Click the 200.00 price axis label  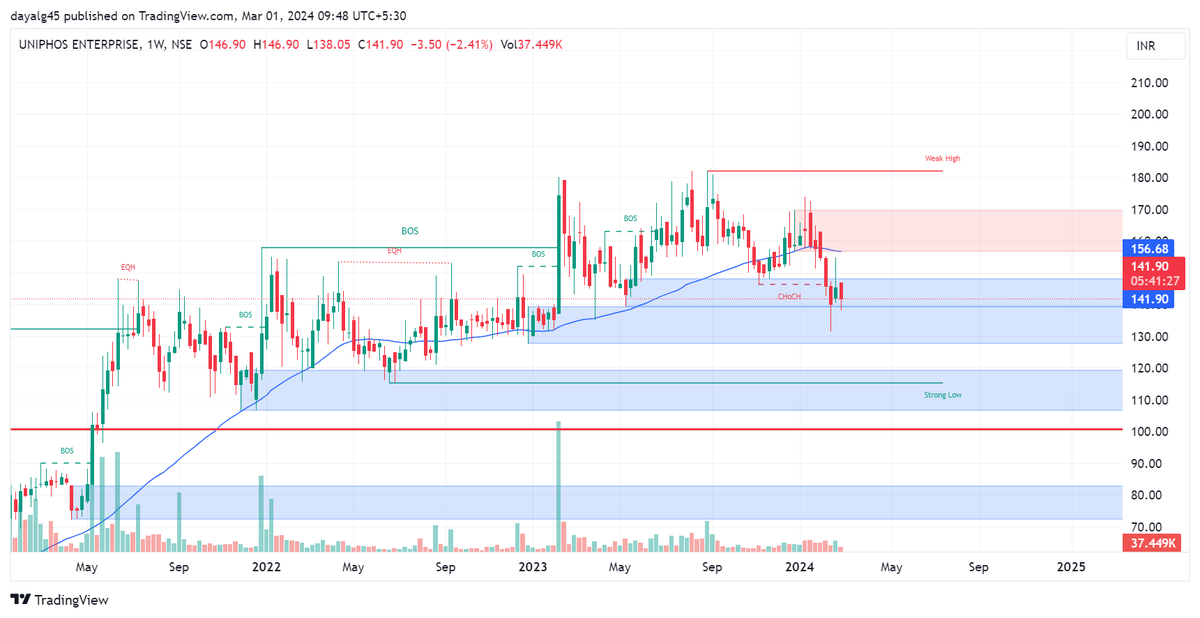pos(1150,114)
